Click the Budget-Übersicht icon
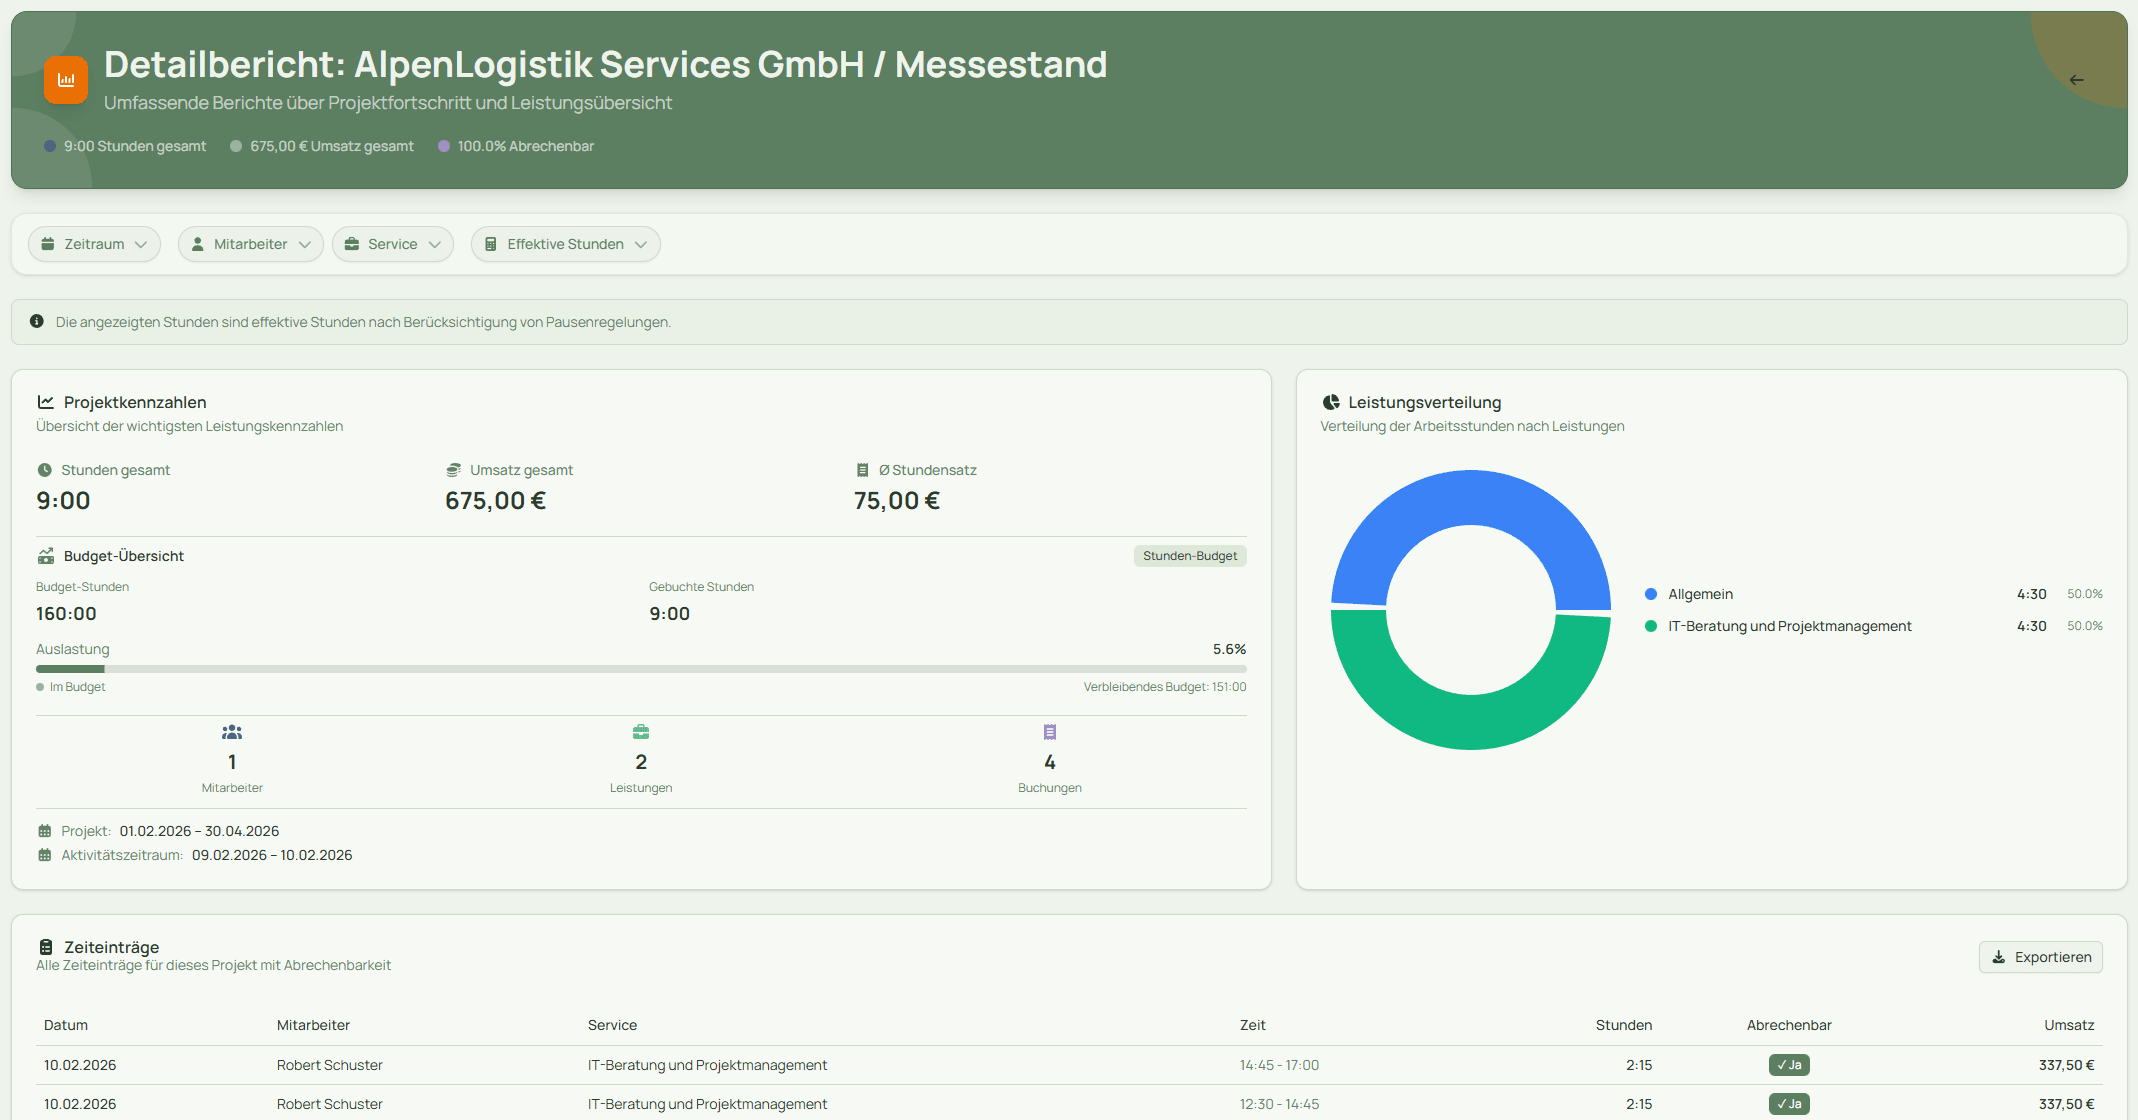Viewport: 2138px width, 1120px height. point(46,556)
